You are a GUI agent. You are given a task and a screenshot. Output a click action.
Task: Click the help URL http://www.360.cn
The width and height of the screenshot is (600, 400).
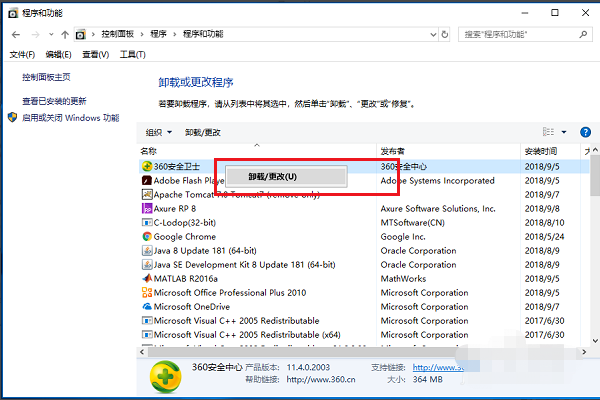[321, 379]
